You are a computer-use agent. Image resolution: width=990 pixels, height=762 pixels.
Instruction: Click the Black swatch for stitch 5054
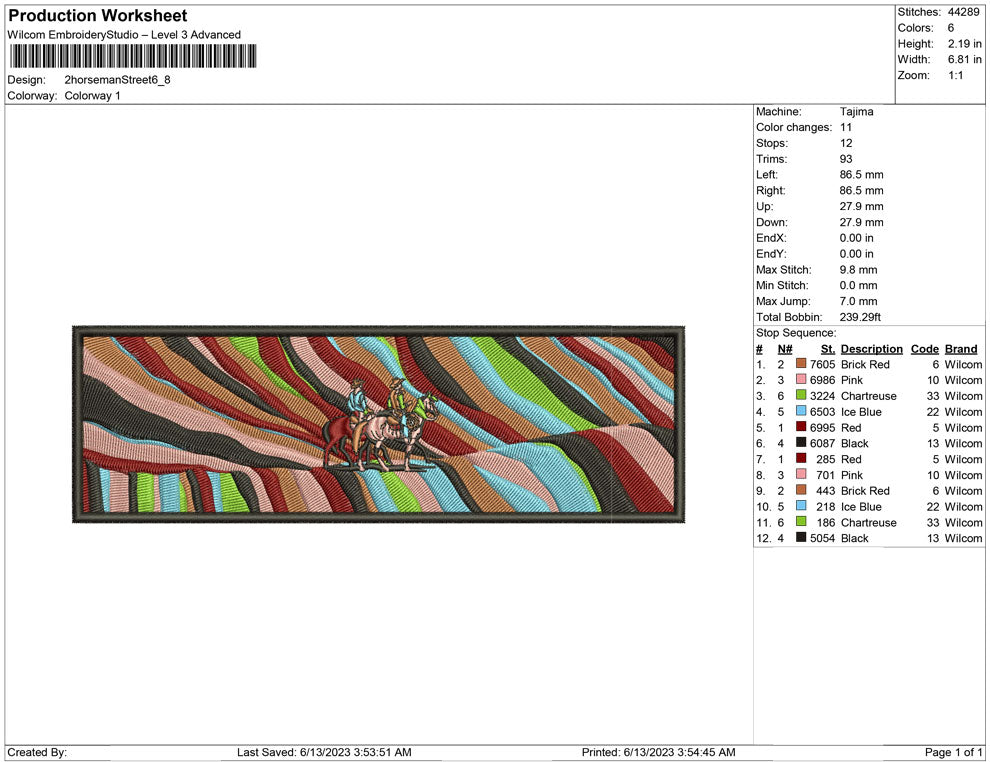(801, 537)
